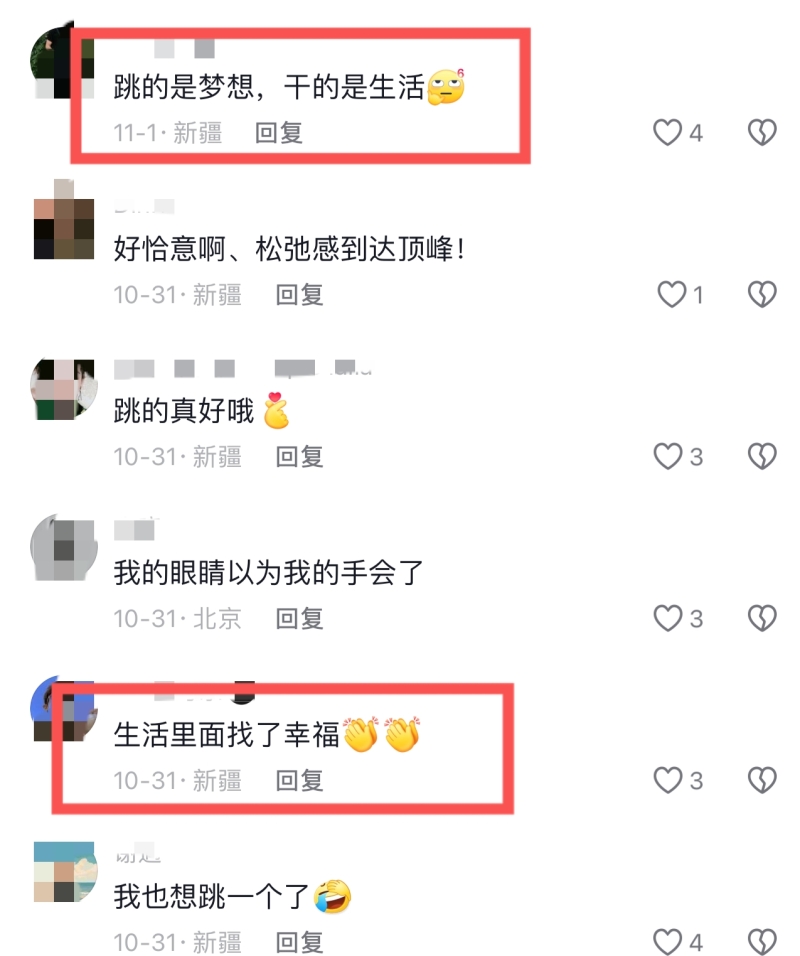Image resolution: width=800 pixels, height=956 pixels.
Task: Tap 回复 under "好恰意啊" comment
Action: pos(299,295)
